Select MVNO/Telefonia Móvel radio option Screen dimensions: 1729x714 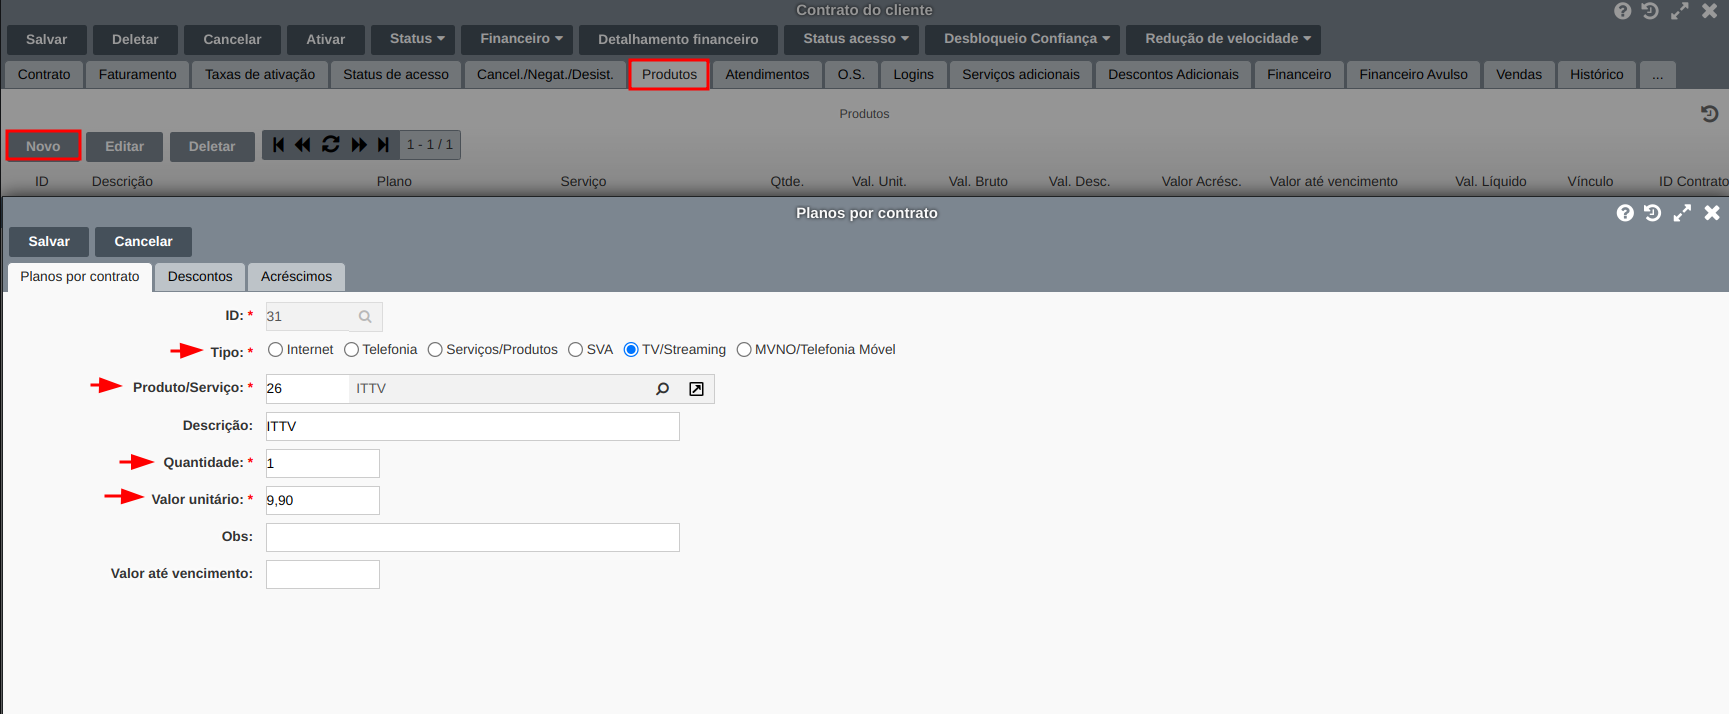pos(744,350)
